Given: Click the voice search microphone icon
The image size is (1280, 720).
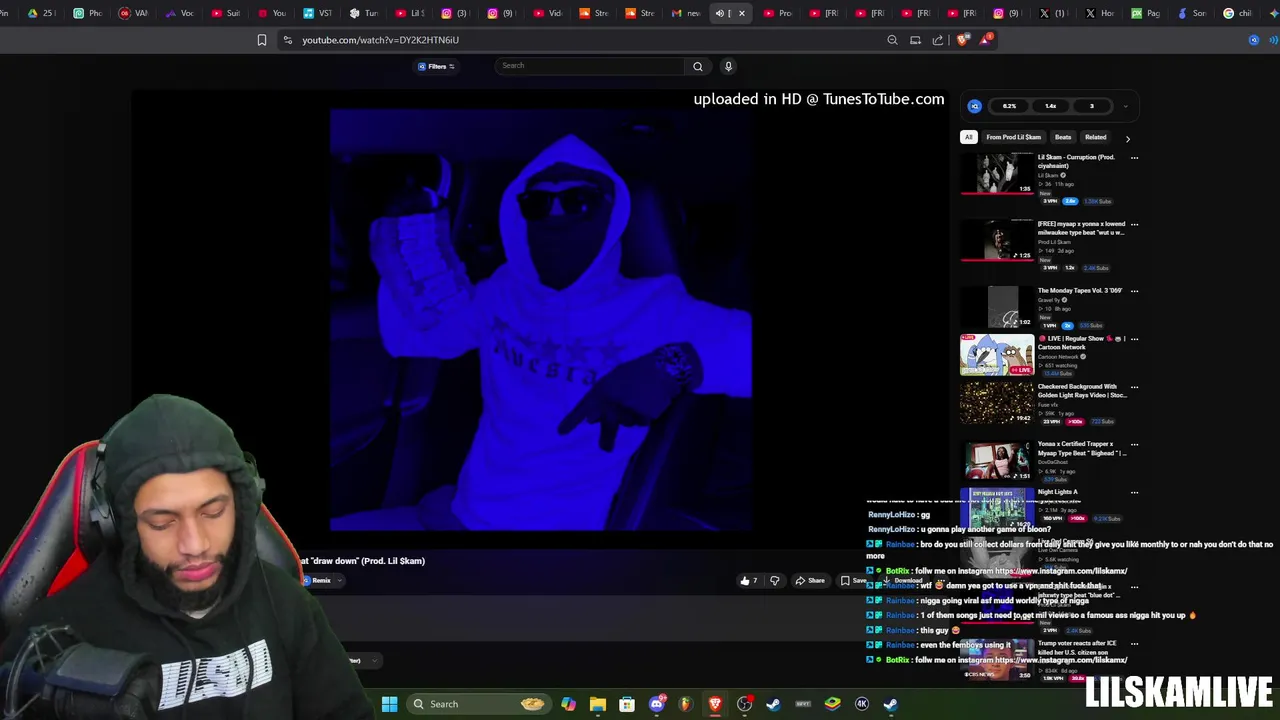Looking at the screenshot, I should pyautogui.click(x=728, y=66).
